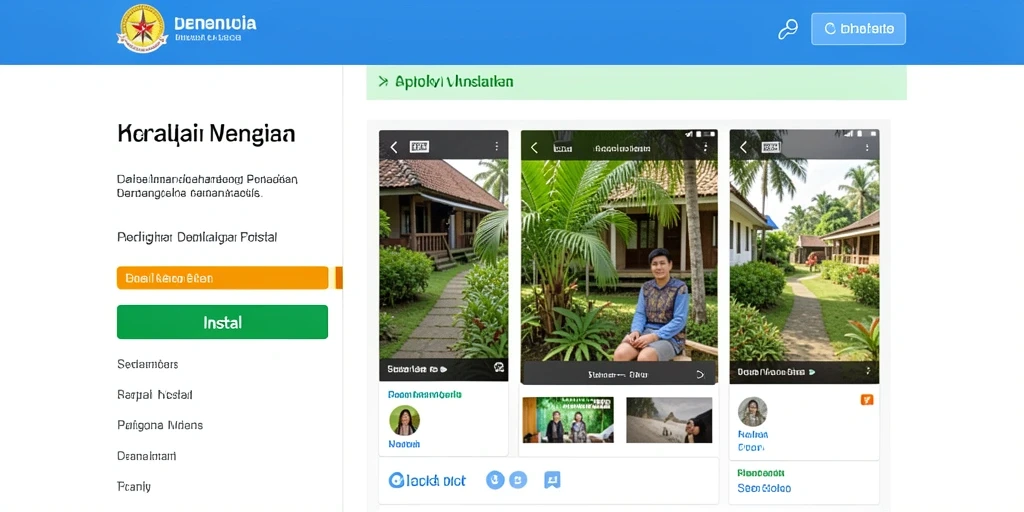The height and width of the screenshot is (512, 1024).
Task: Click the icon at the right of the left screenshot's caption bar
Action: pos(499,368)
